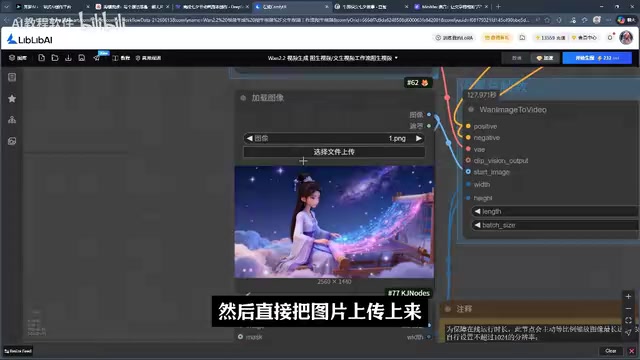Click the Resize Feed button at bottom left

pyautogui.click(x=18, y=351)
